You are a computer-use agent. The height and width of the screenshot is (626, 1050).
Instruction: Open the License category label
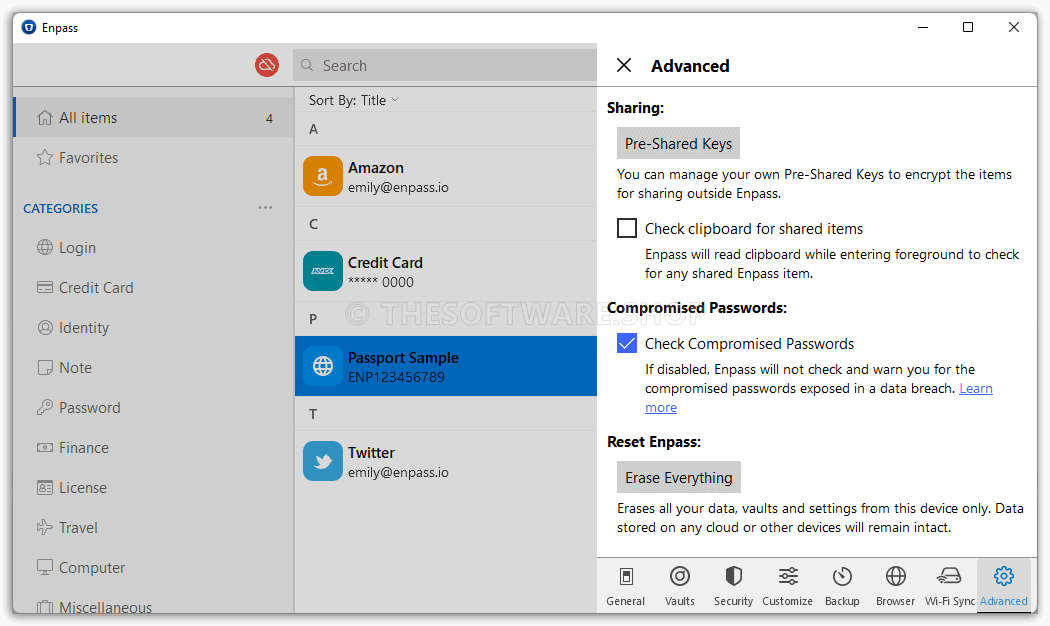click(82, 487)
